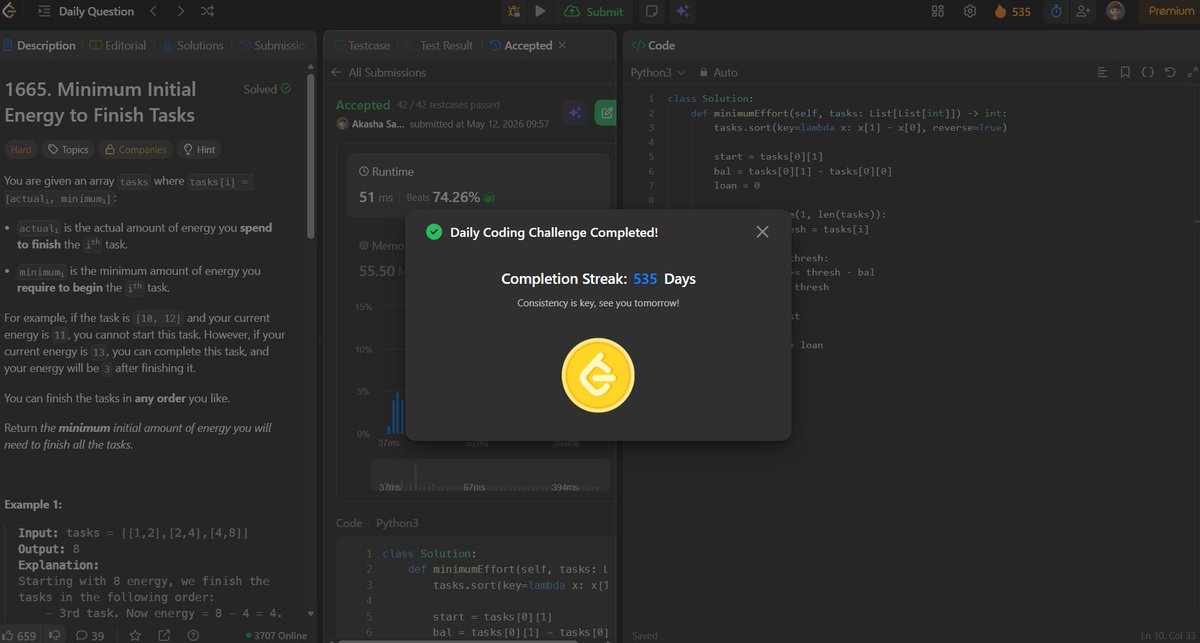This screenshot has width=1200, height=643.
Task: Open the layout grid icon
Action: click(x=938, y=11)
